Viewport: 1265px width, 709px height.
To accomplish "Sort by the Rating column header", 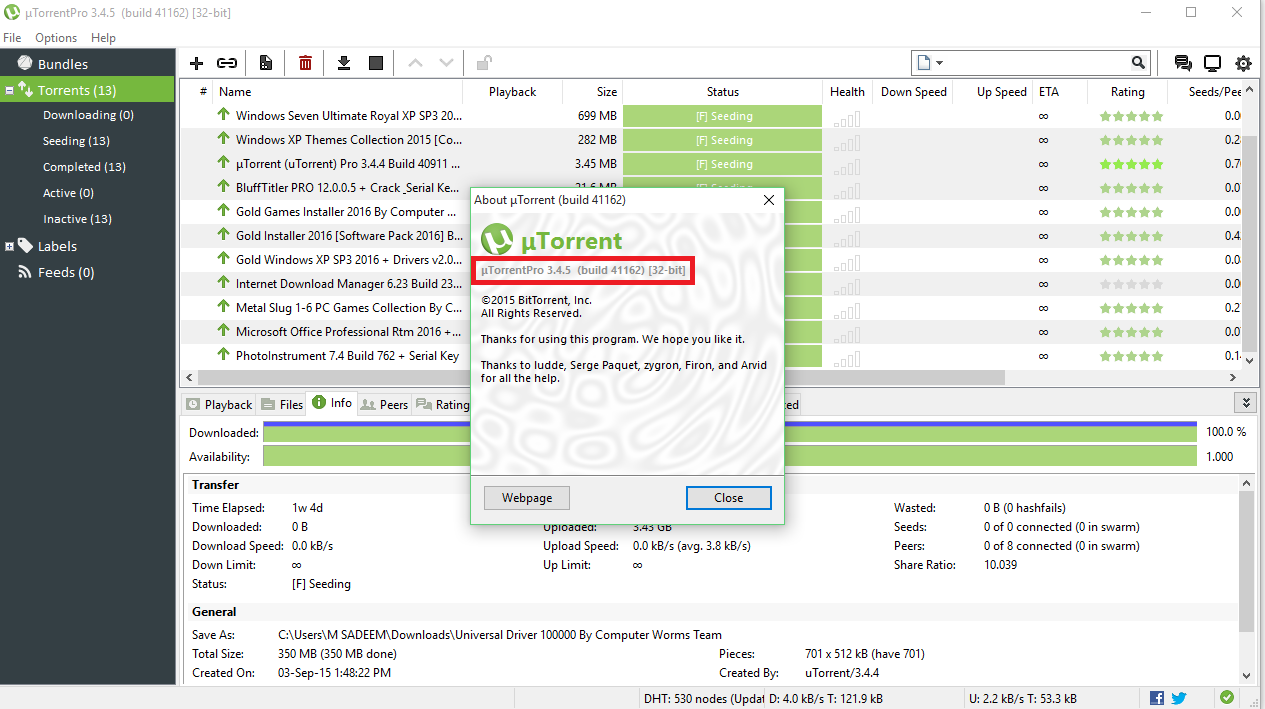I will coord(1127,91).
